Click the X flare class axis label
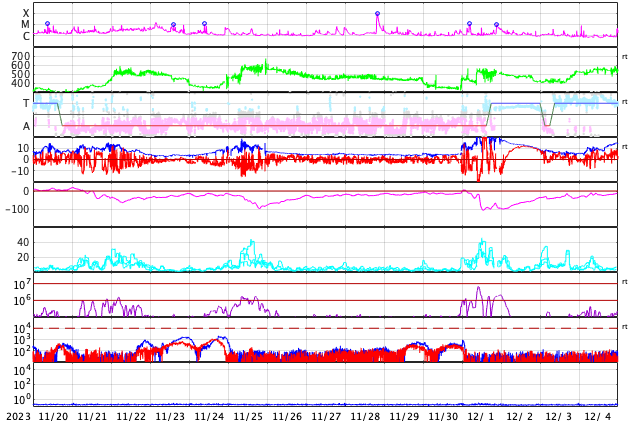The height and width of the screenshot is (424, 634). pos(26,14)
